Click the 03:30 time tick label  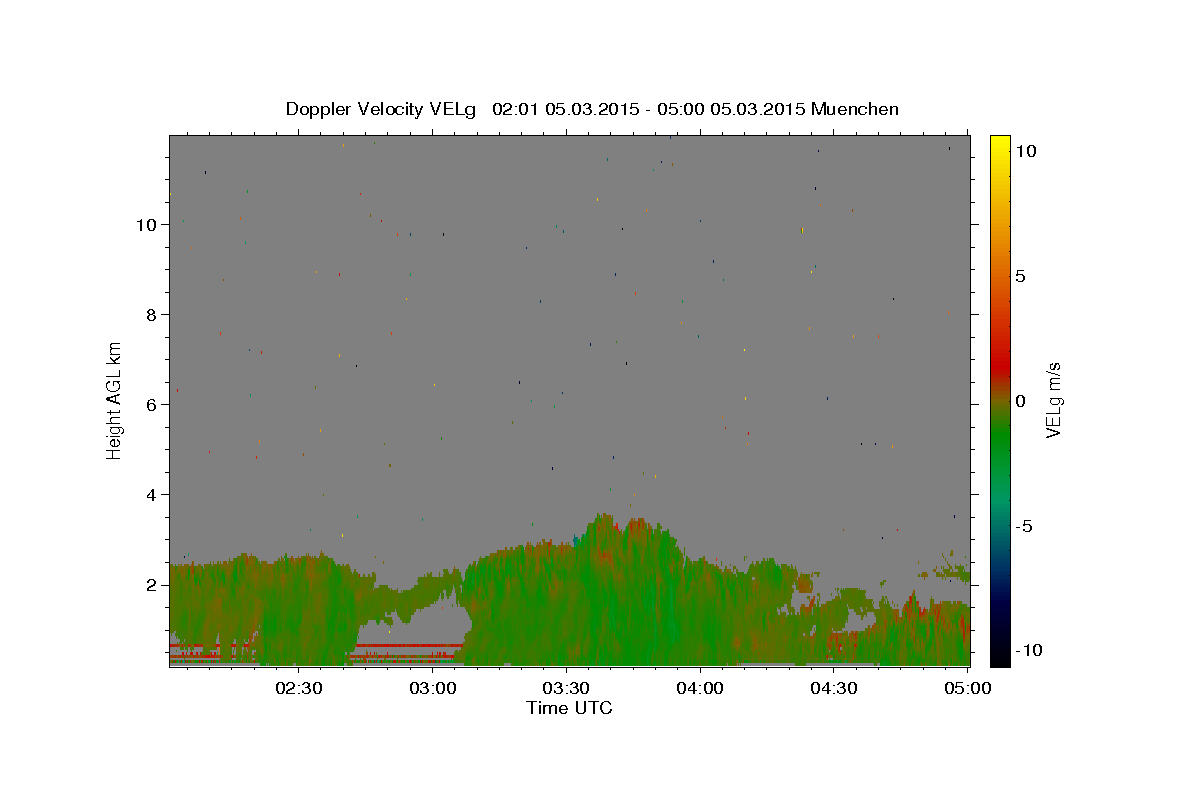click(566, 688)
